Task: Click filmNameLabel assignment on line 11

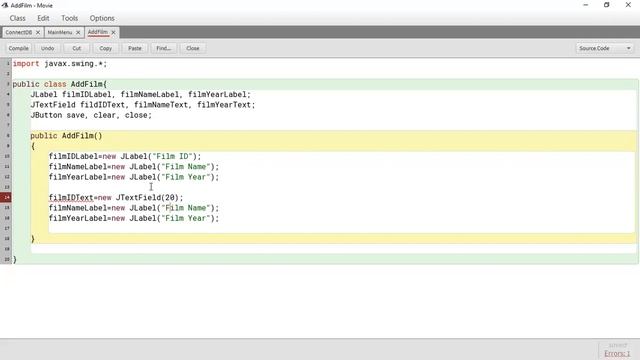Action: [x=134, y=167]
